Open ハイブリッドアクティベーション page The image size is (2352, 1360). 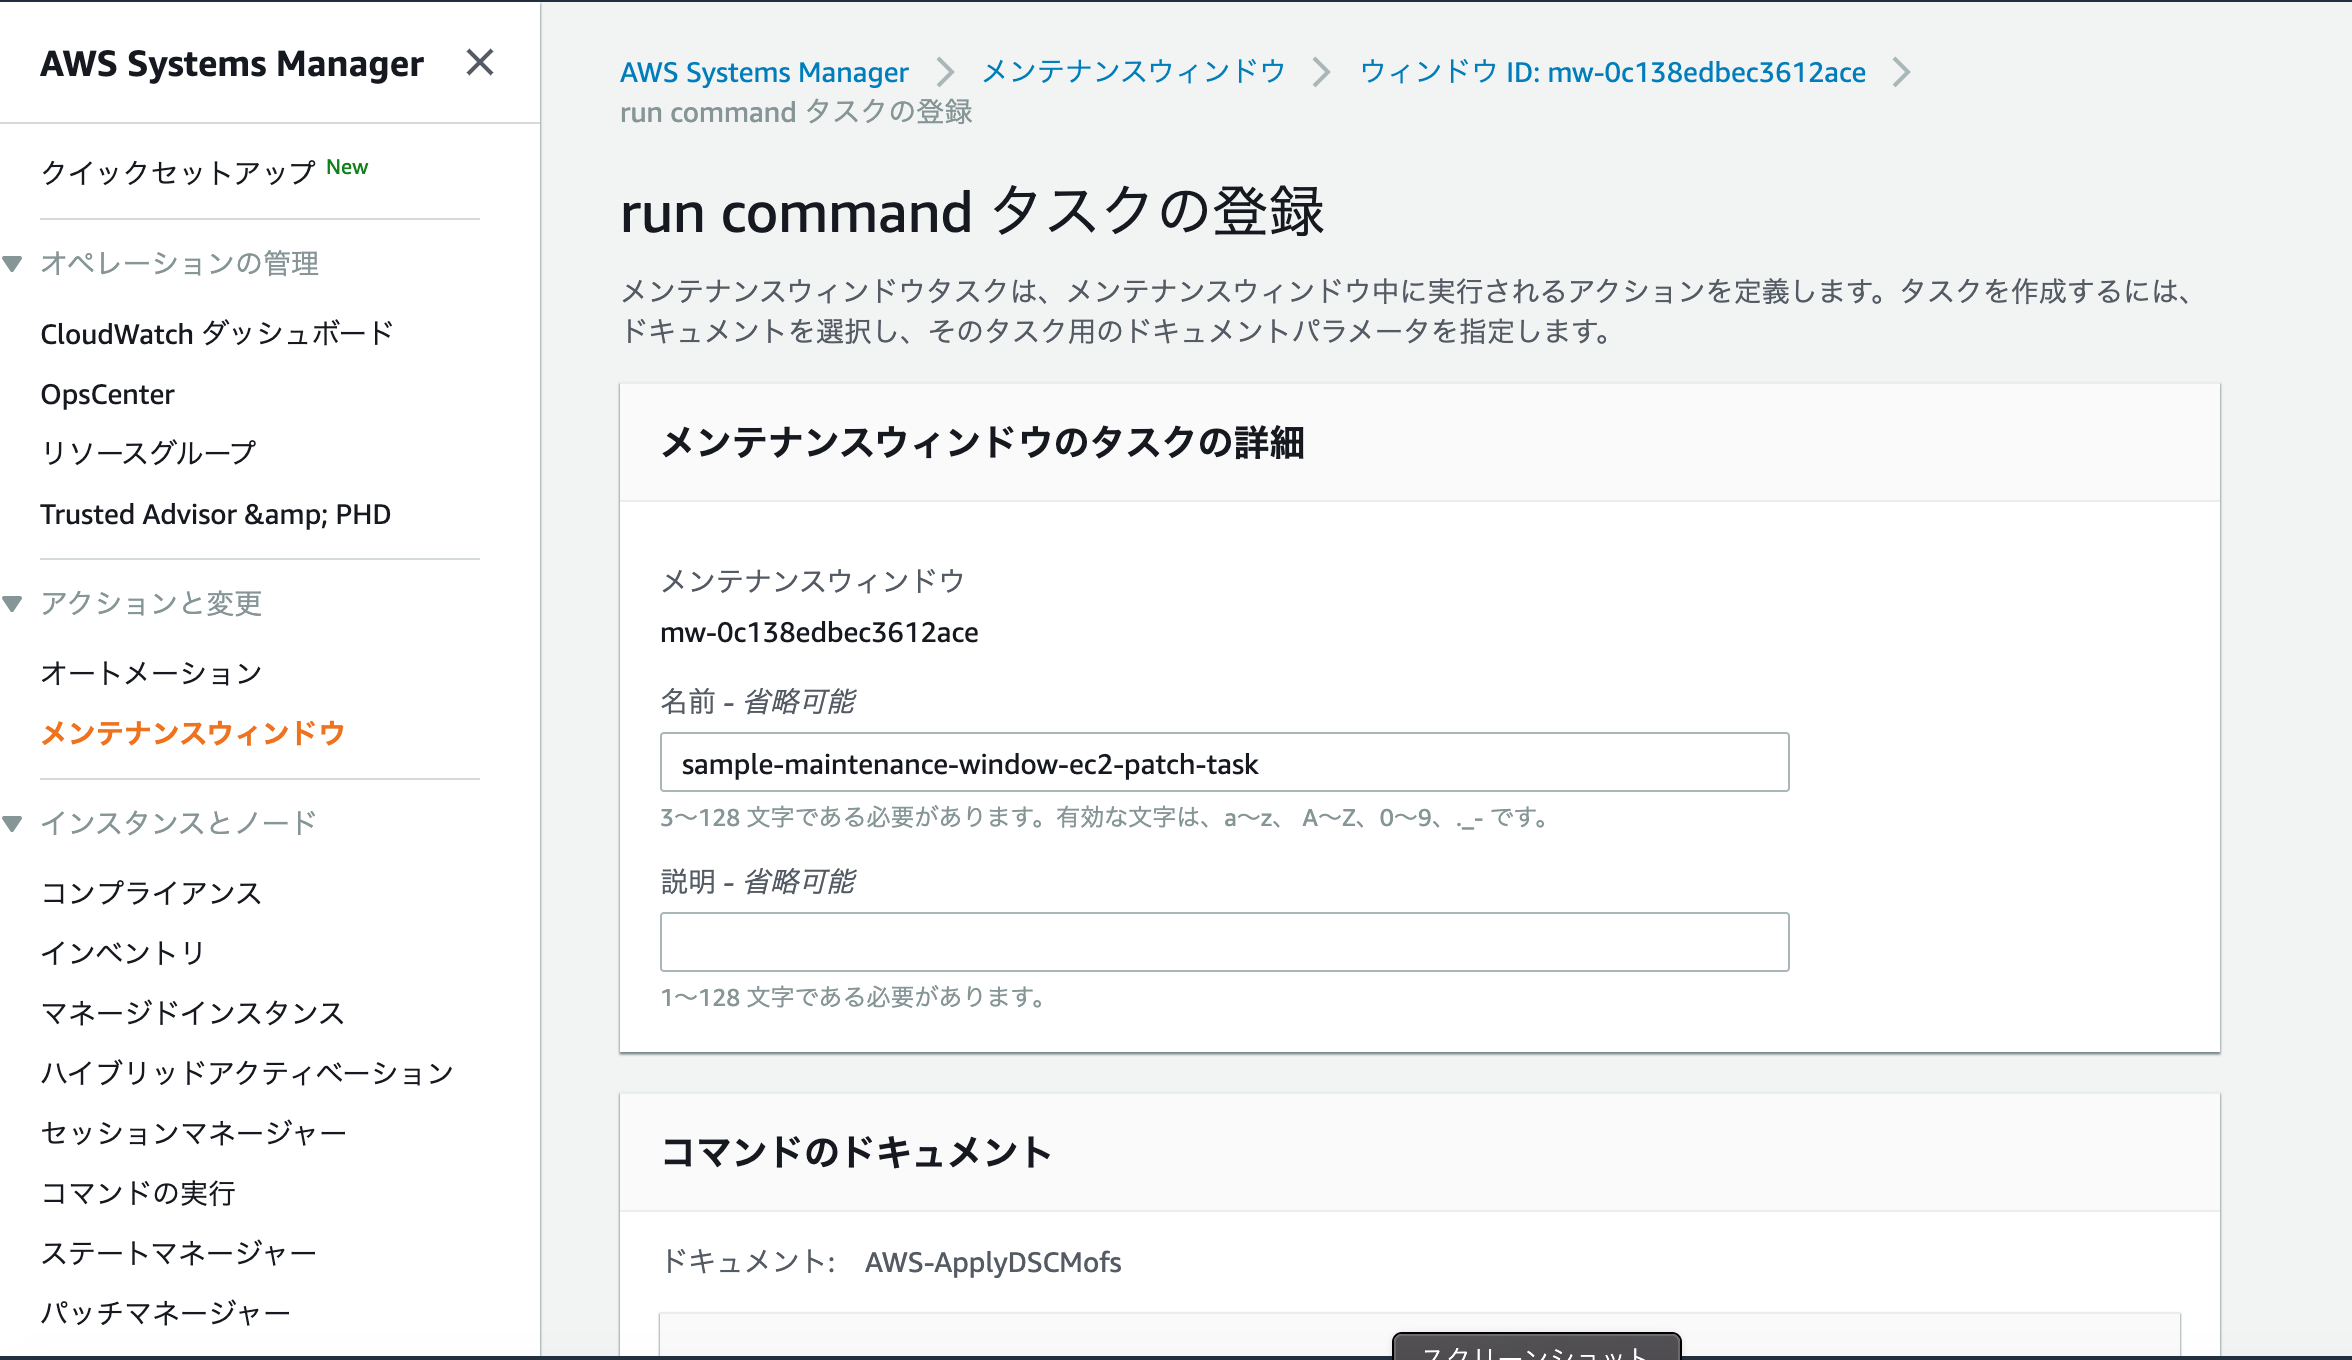point(247,1073)
